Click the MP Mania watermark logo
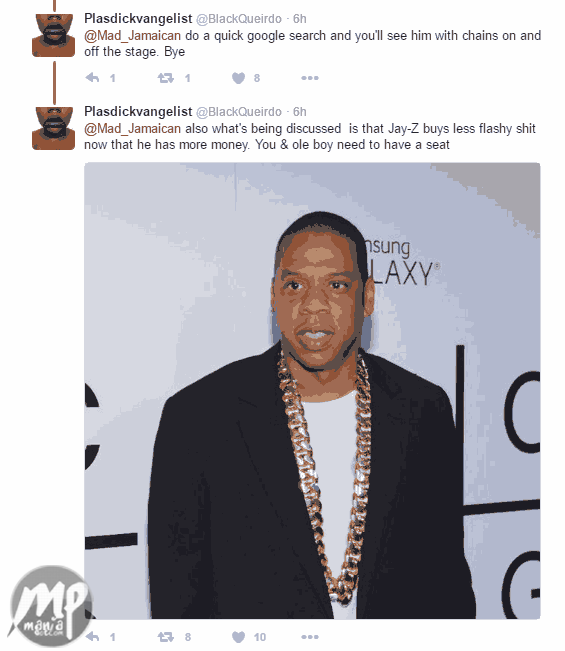The width and height of the screenshot is (565, 651). pos(51,606)
